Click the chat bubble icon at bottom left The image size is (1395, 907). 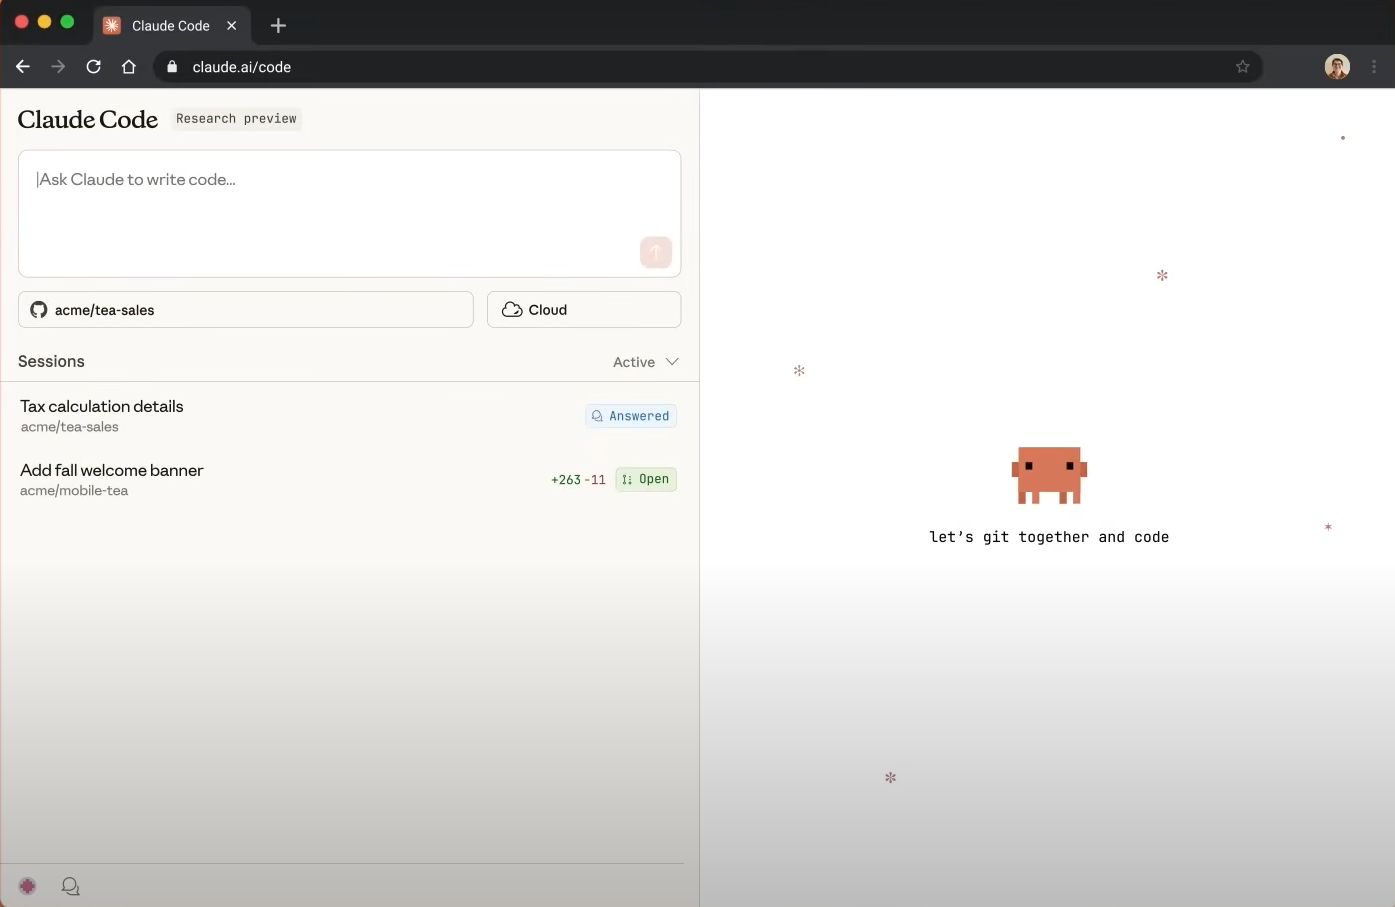point(70,886)
